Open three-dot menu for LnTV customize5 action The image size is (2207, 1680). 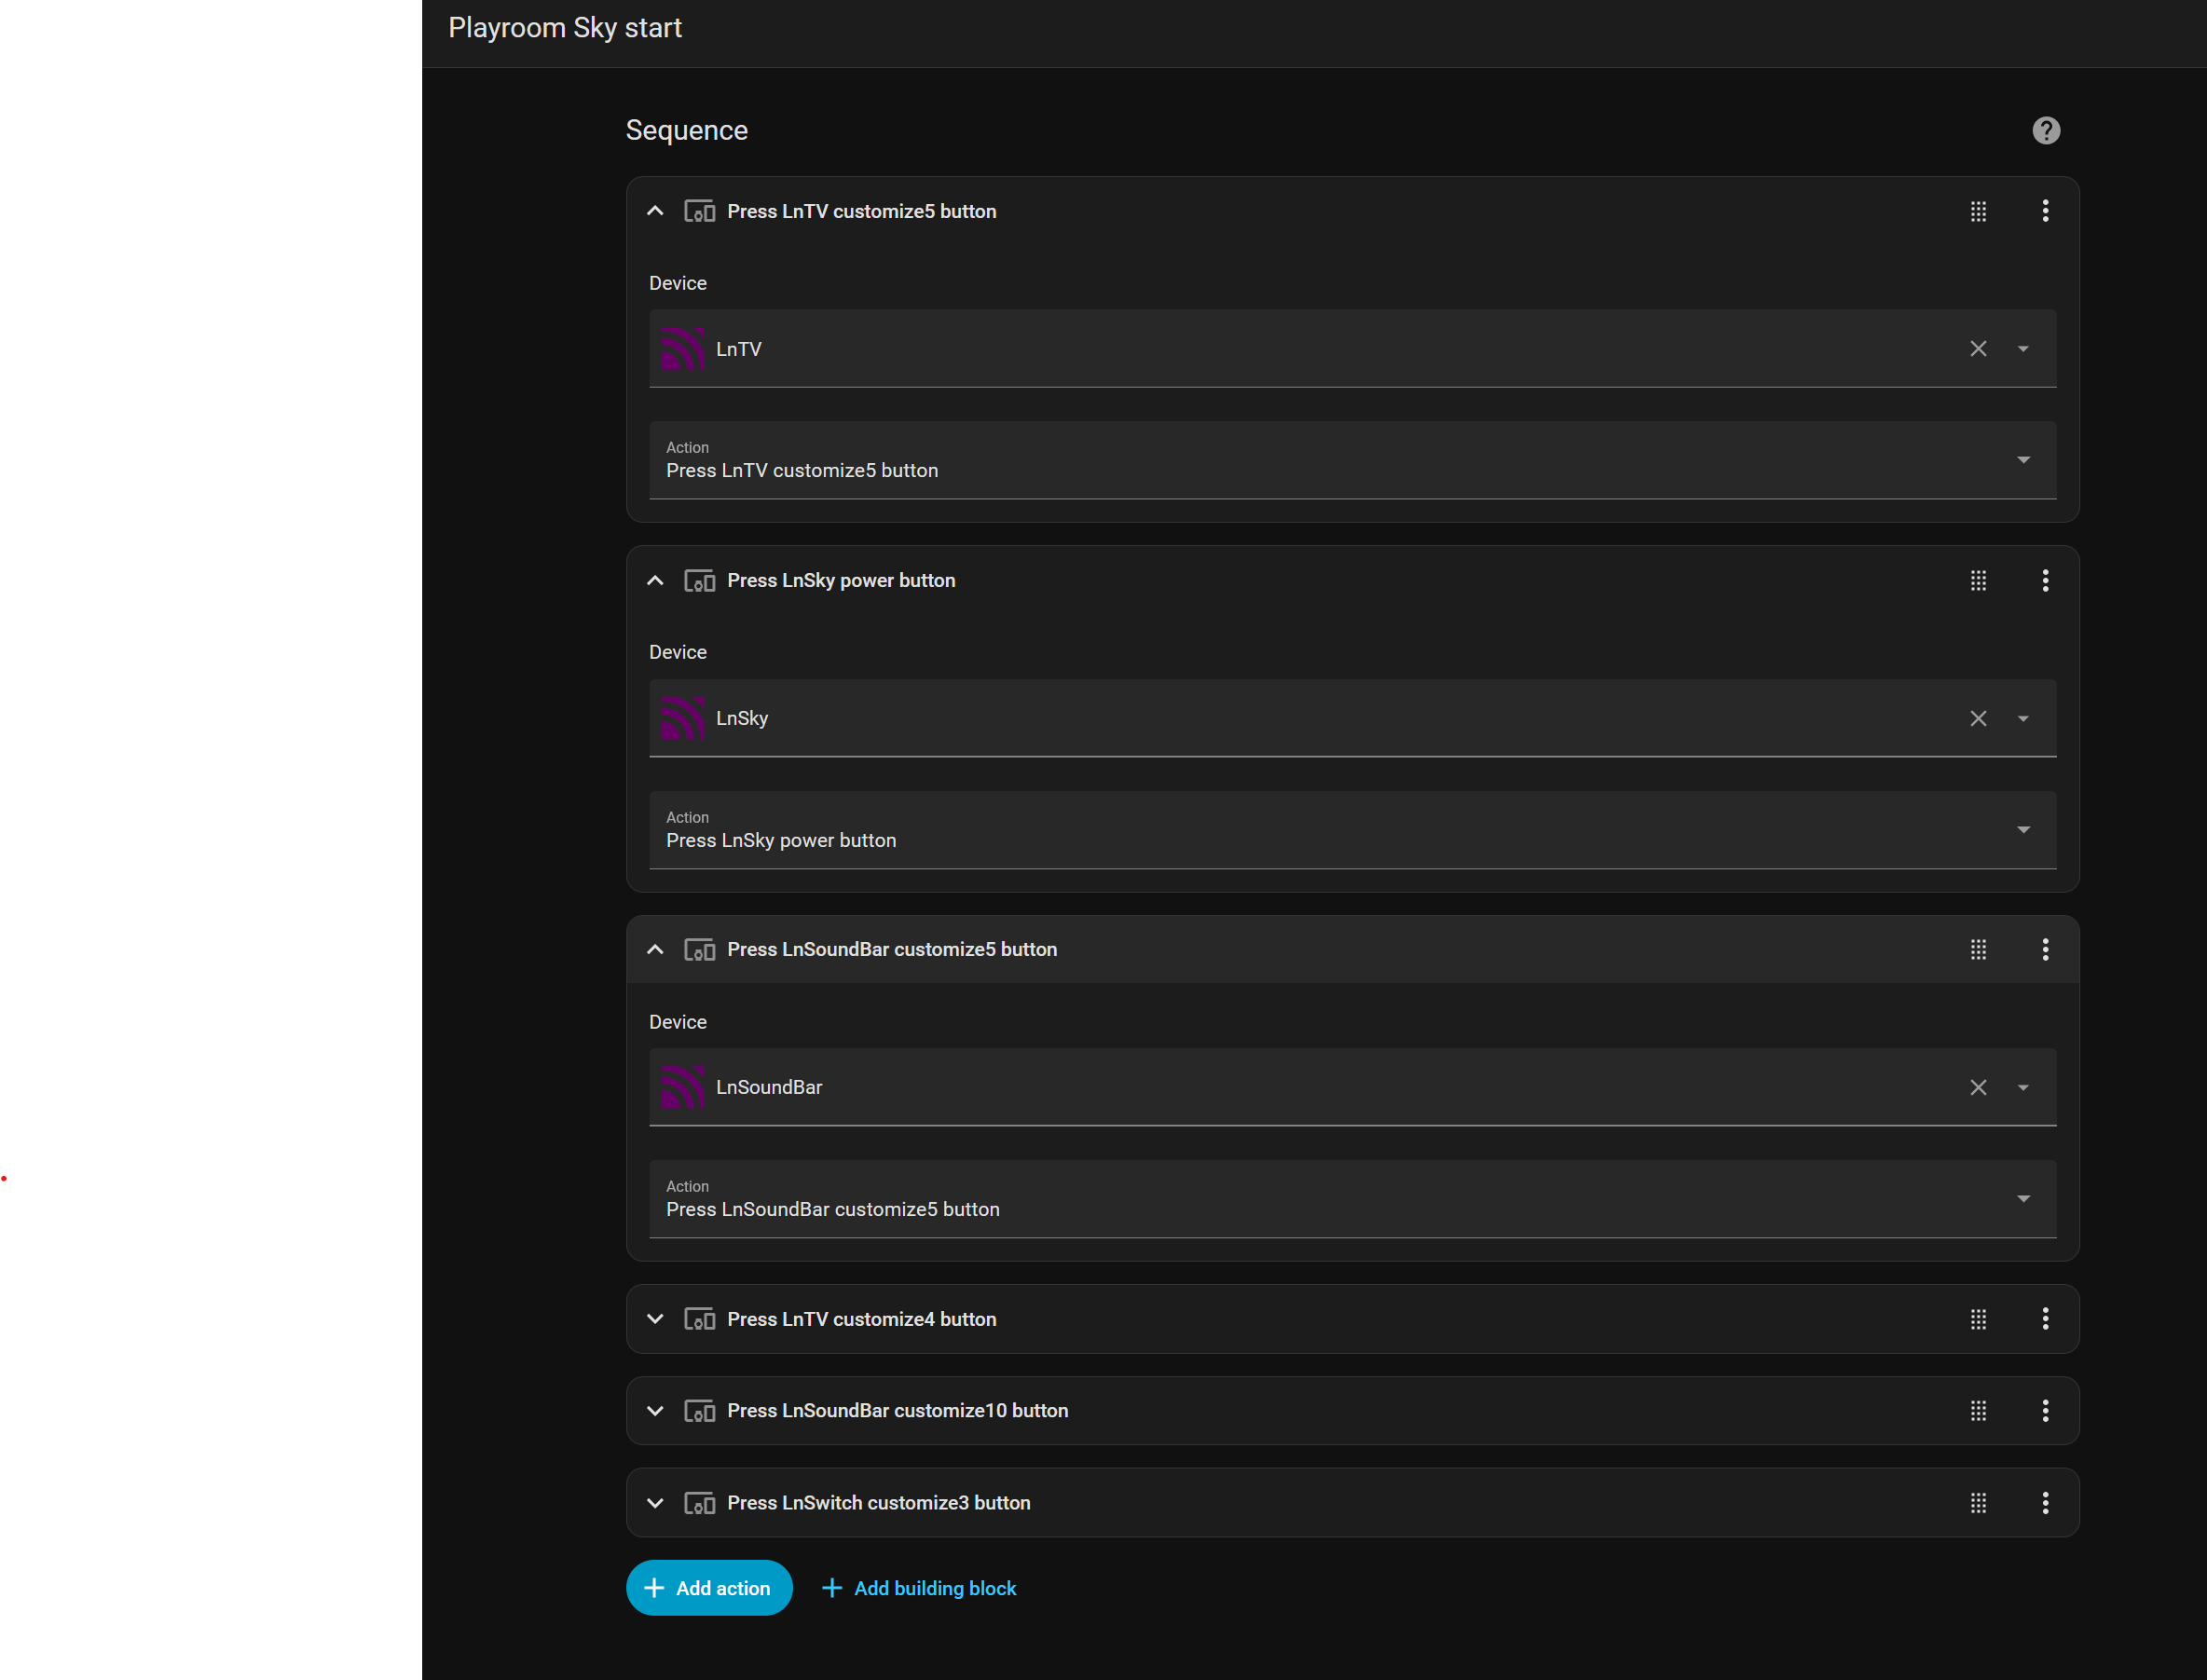pyautogui.click(x=2045, y=211)
